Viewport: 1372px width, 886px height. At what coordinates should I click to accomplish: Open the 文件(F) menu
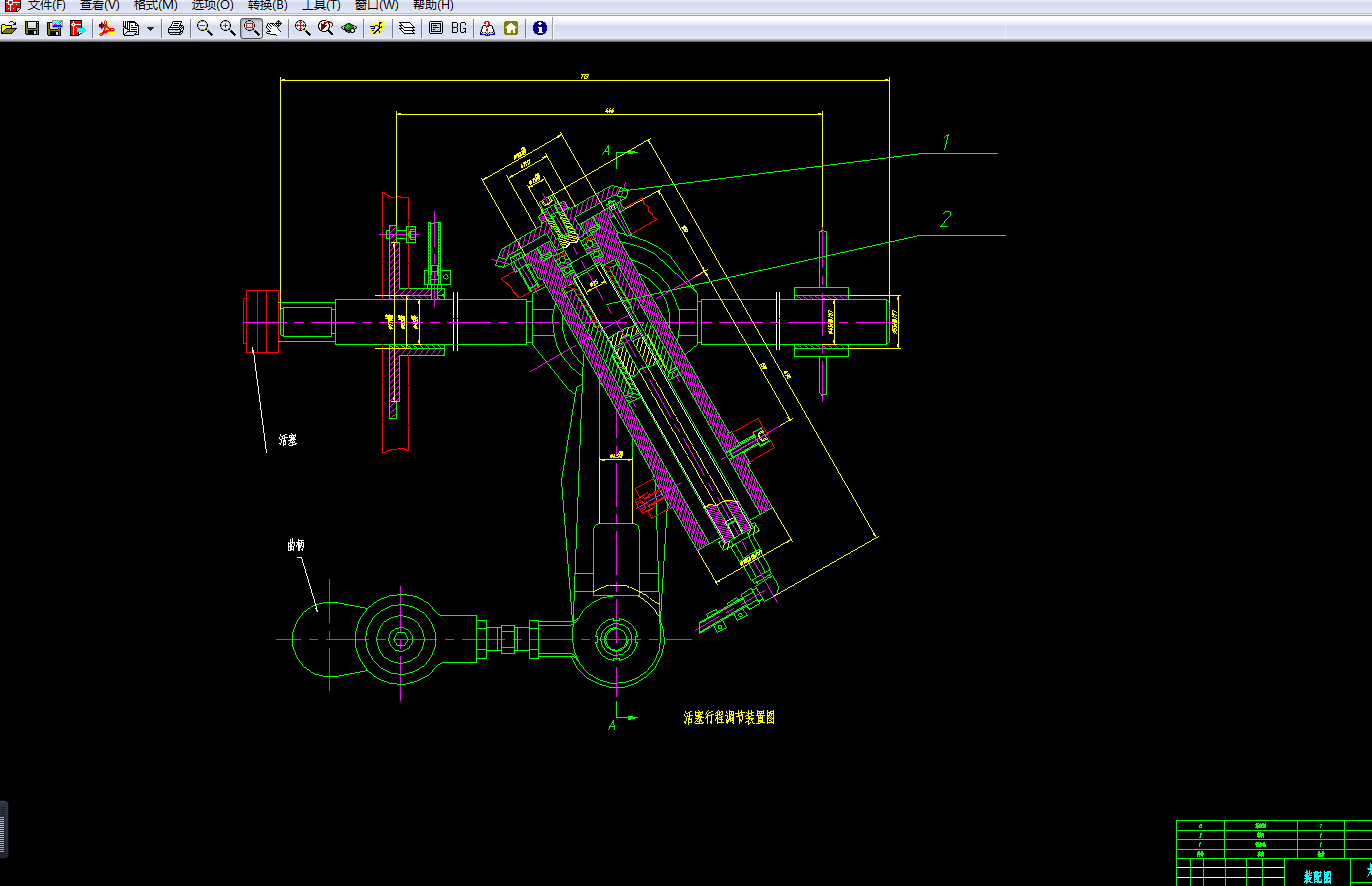(x=47, y=5)
